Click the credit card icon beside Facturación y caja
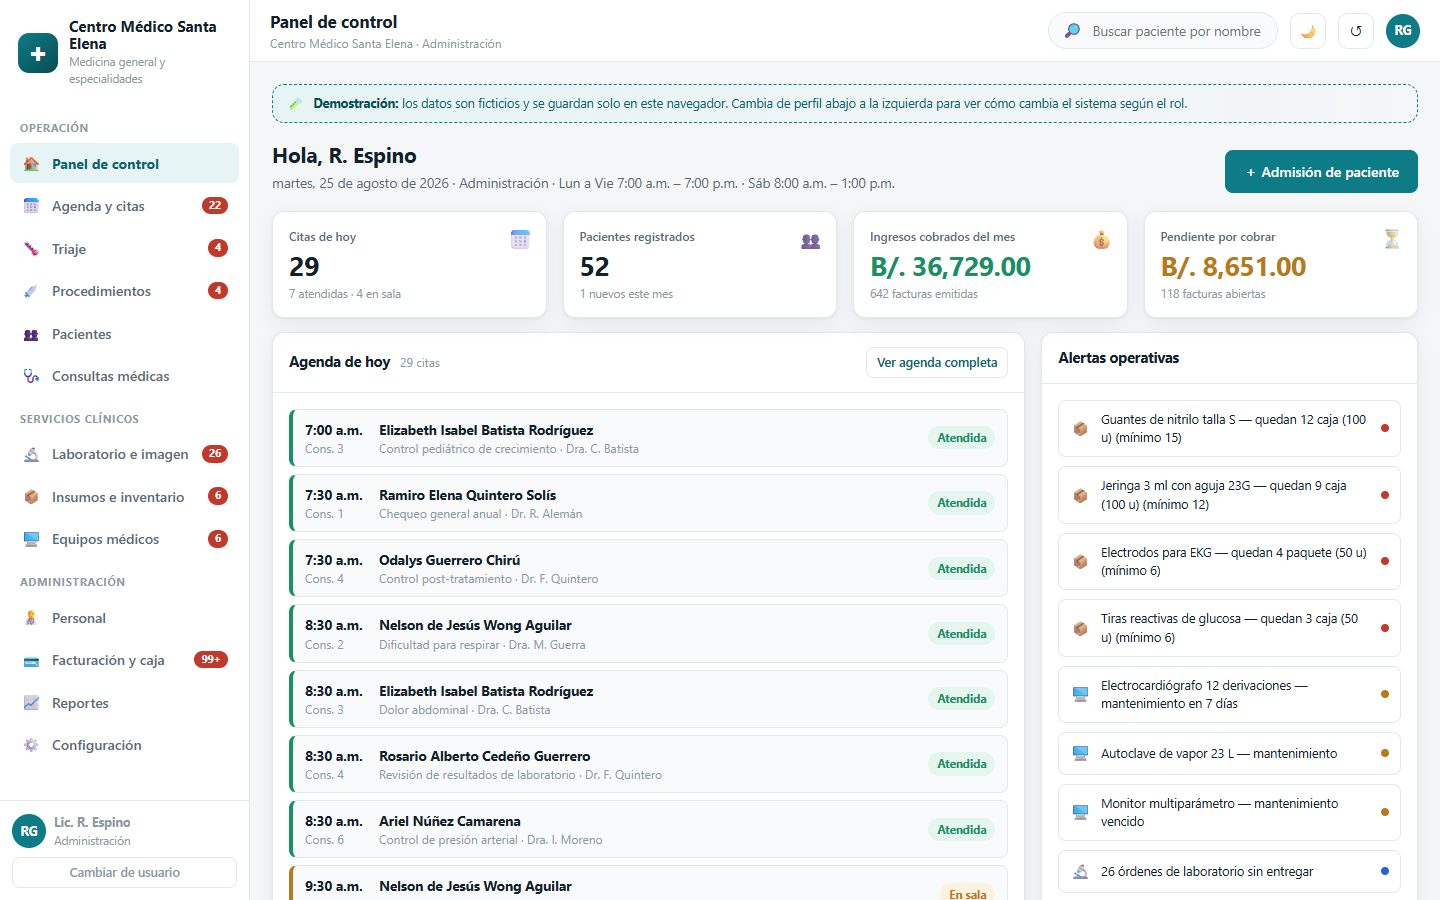Screen dimensions: 1440x900 [31, 660]
